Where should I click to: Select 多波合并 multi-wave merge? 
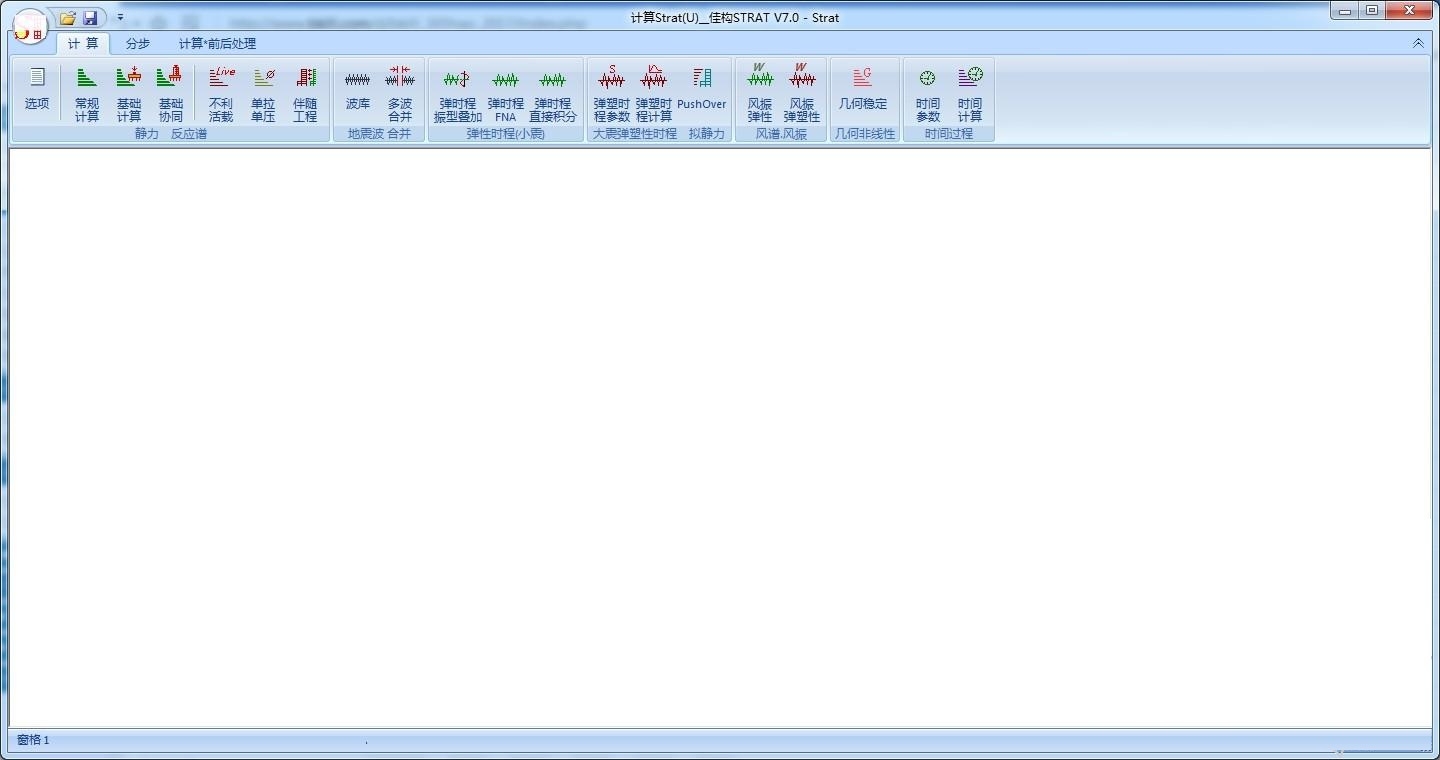(400, 92)
